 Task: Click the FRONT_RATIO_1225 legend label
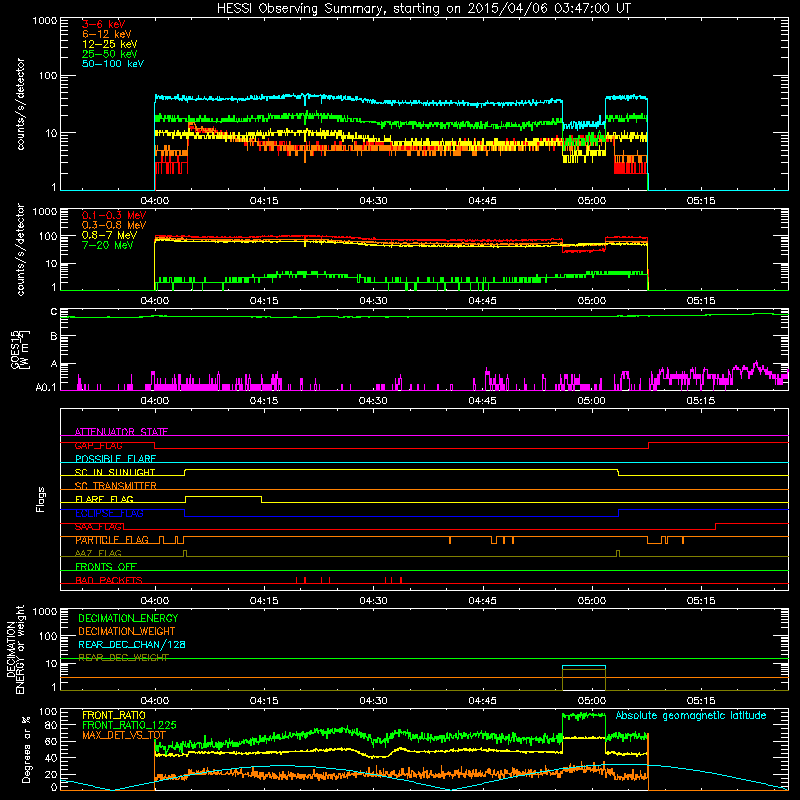(x=129, y=725)
